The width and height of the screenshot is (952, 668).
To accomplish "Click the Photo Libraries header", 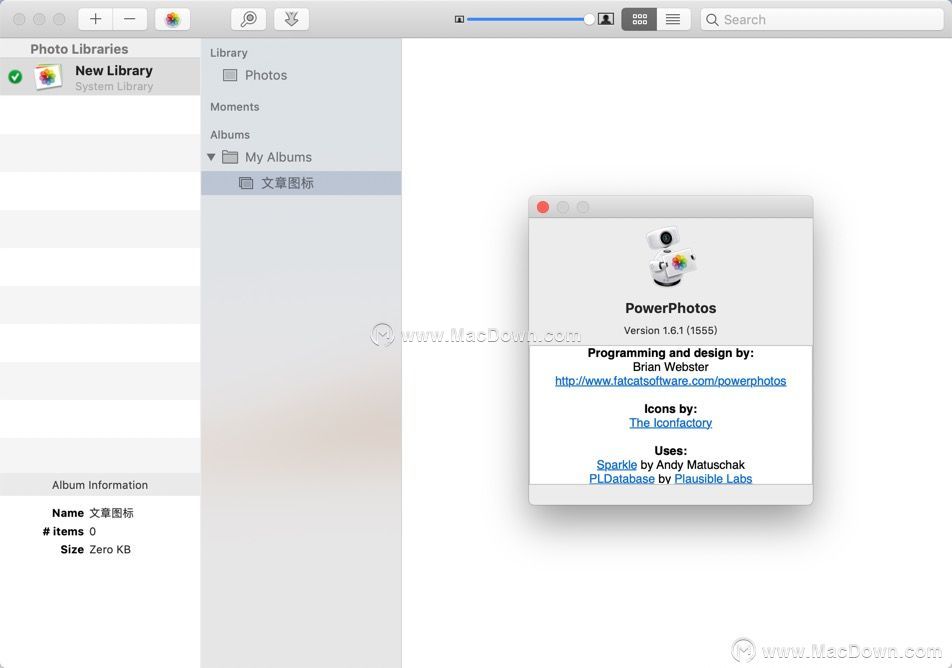I will tap(79, 49).
